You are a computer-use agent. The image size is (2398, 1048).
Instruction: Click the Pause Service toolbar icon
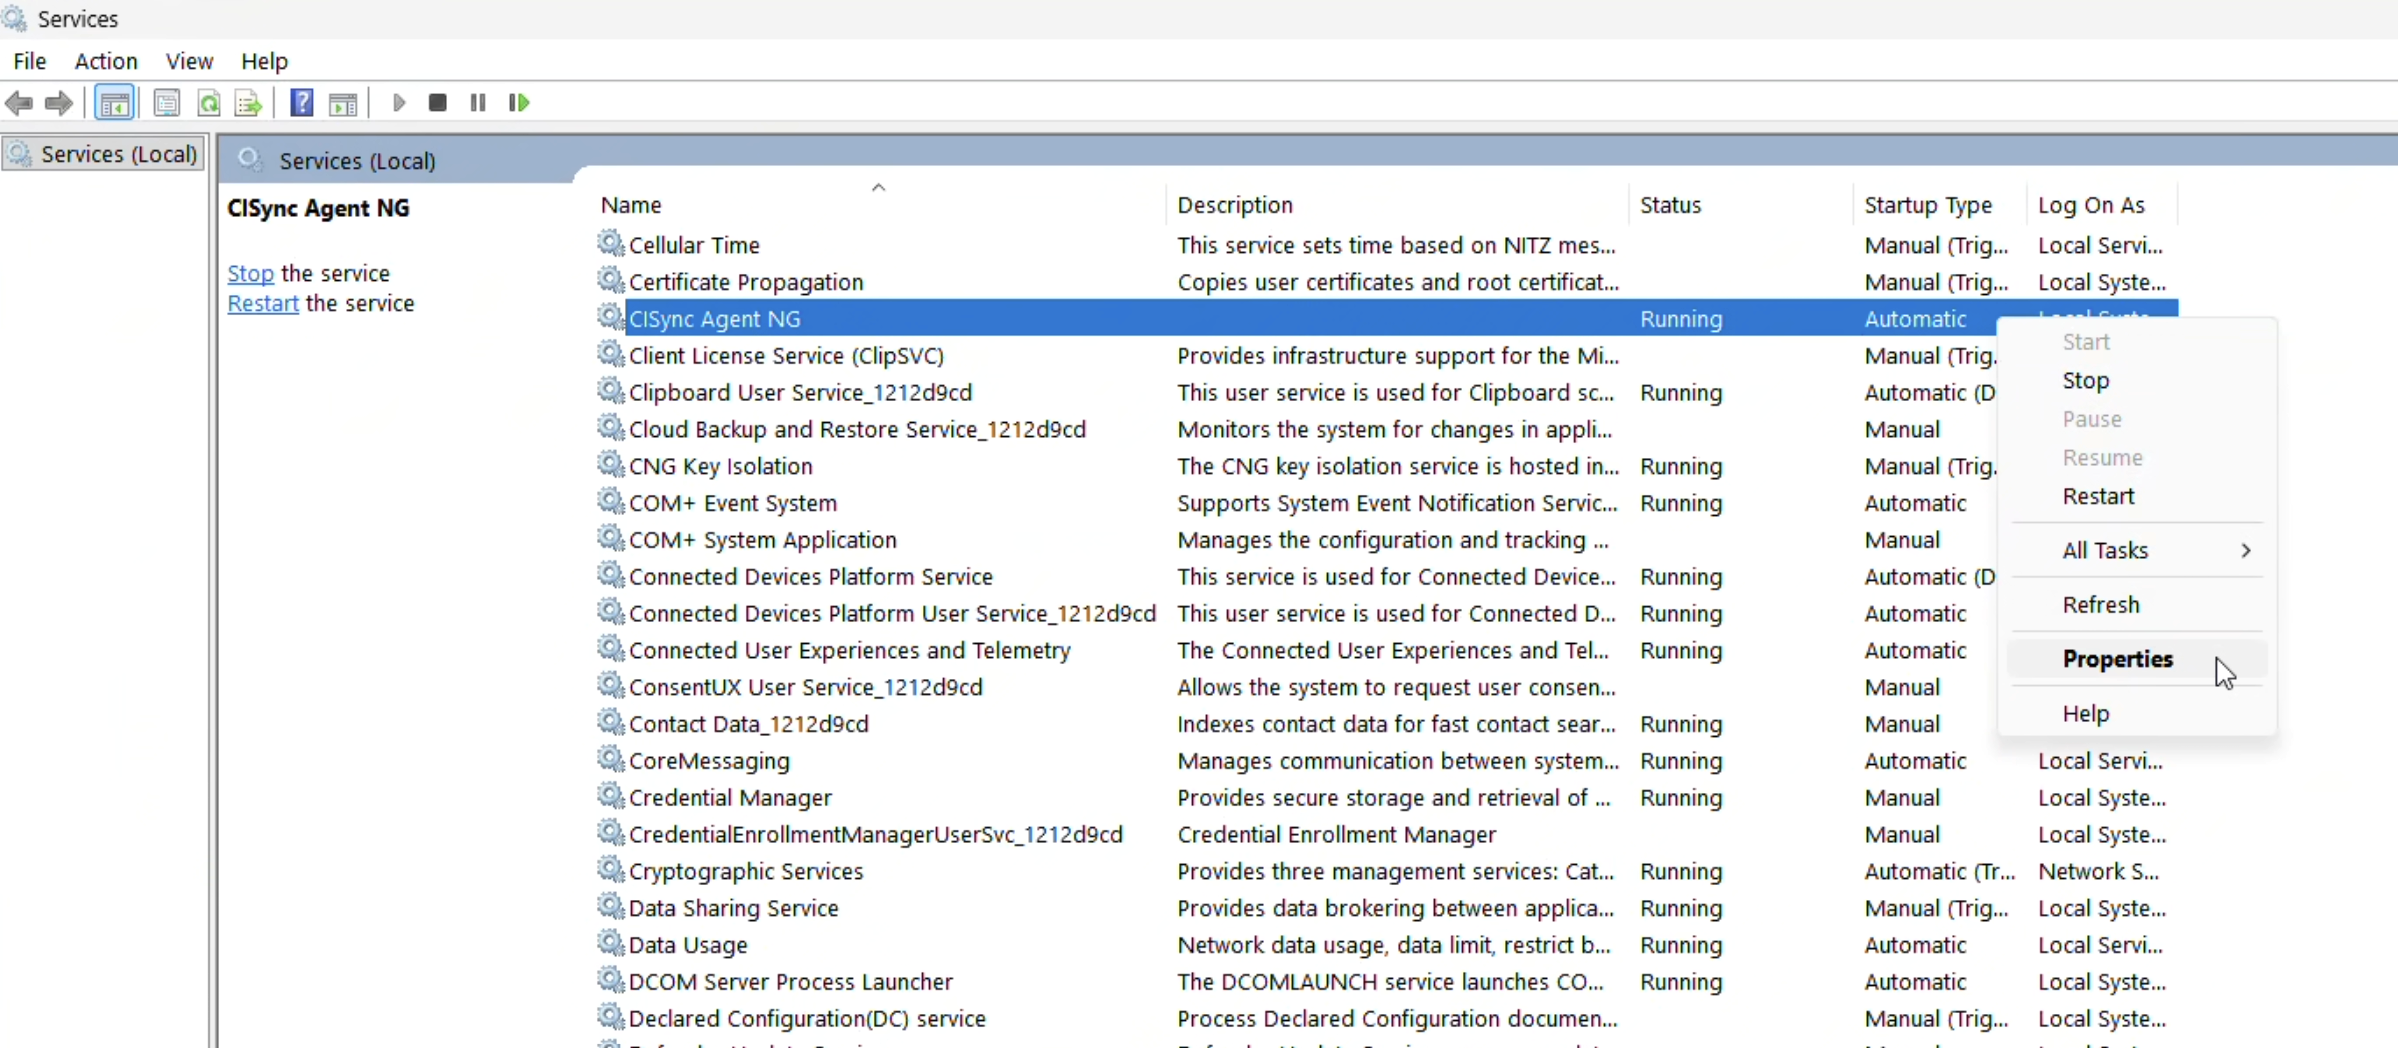click(x=478, y=103)
